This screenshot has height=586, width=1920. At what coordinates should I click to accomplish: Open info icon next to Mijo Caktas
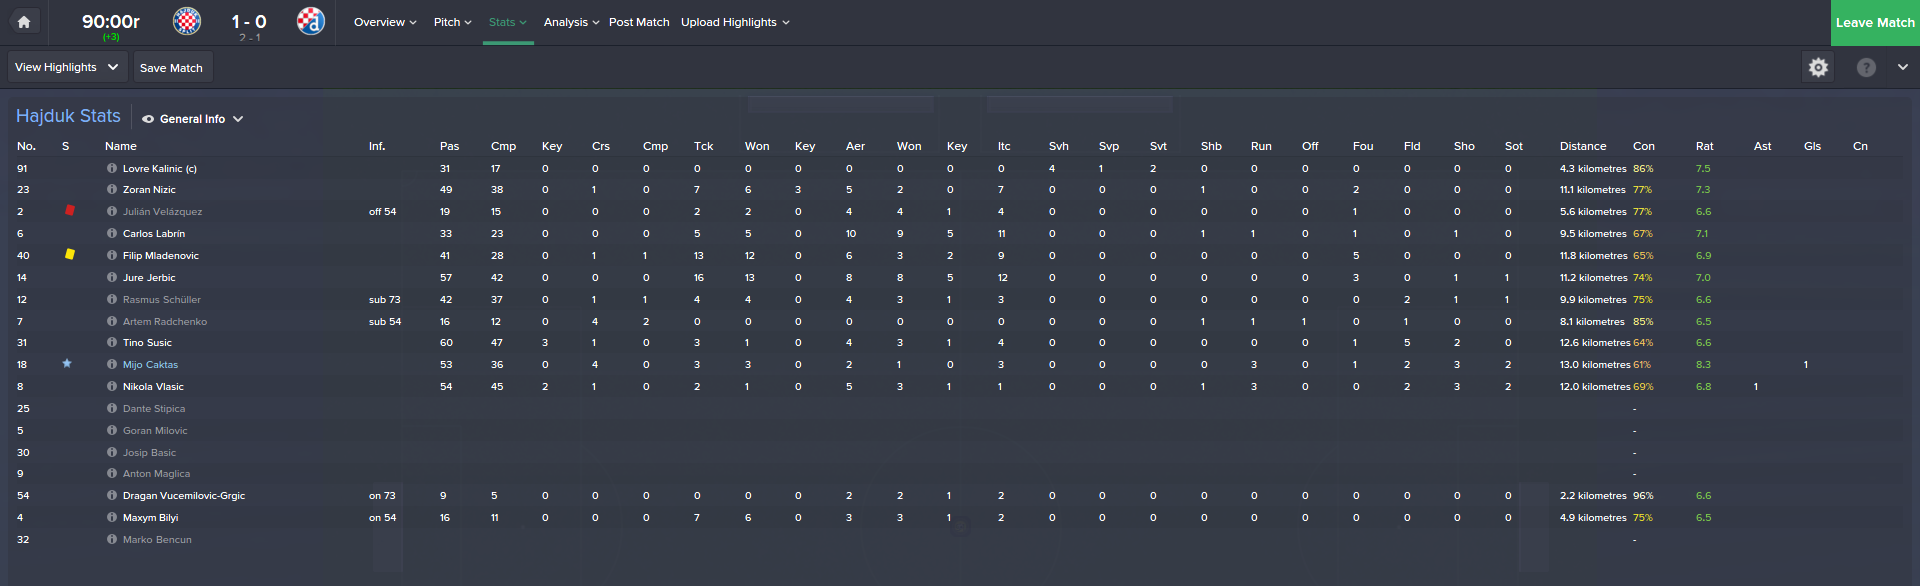[x=112, y=365]
